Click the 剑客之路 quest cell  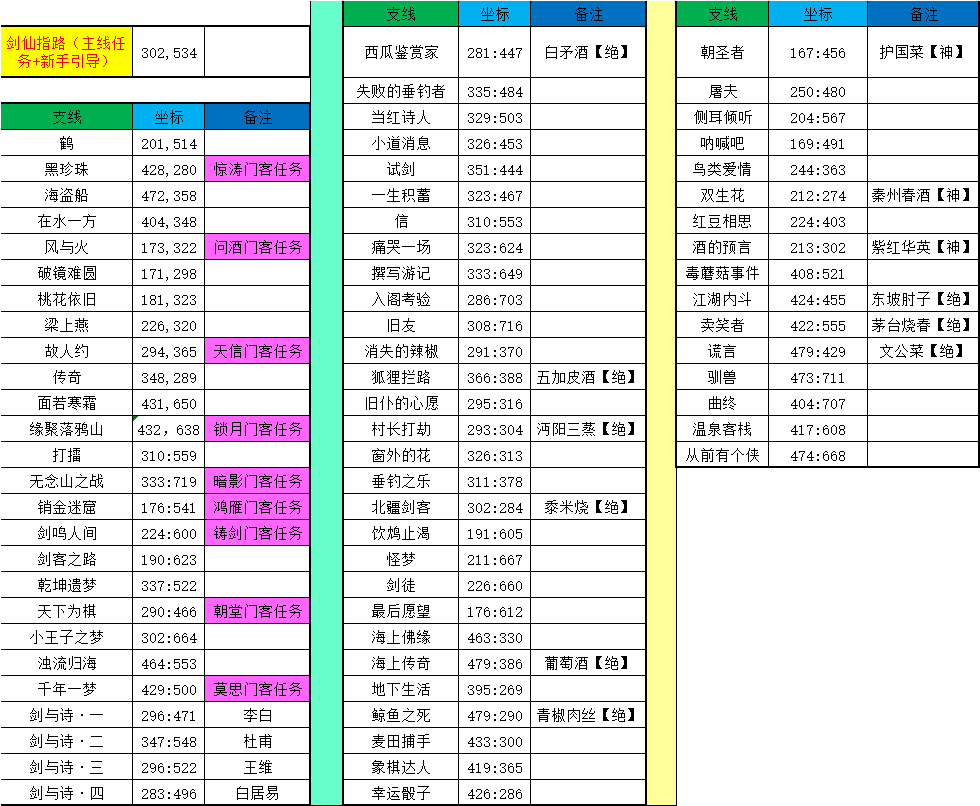[66, 560]
